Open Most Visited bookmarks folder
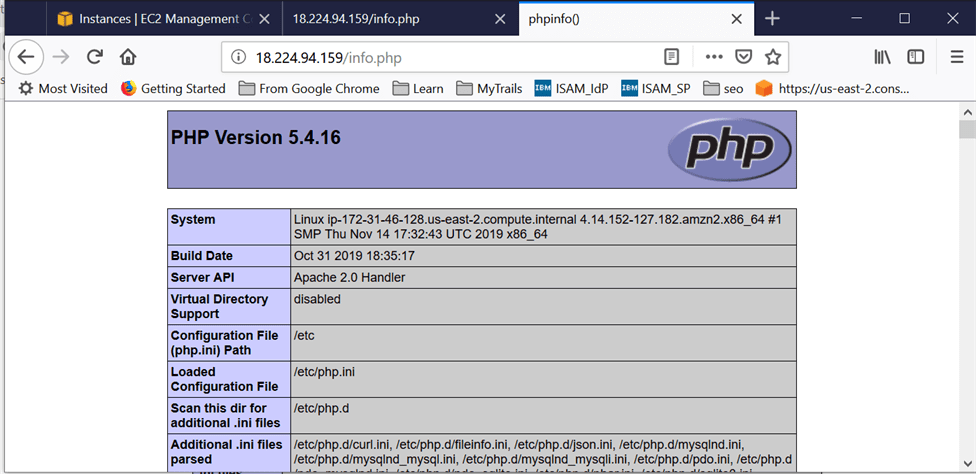This screenshot has width=976, height=474. click(63, 88)
